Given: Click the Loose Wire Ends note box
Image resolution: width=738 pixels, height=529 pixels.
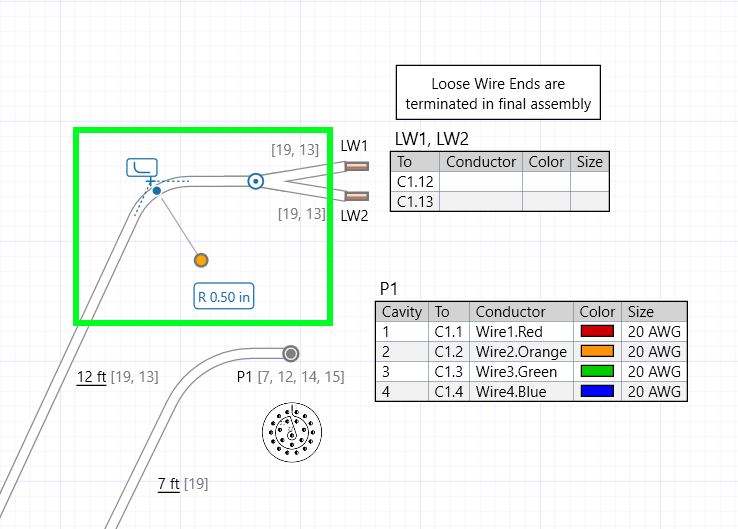Looking at the screenshot, I should [498, 93].
